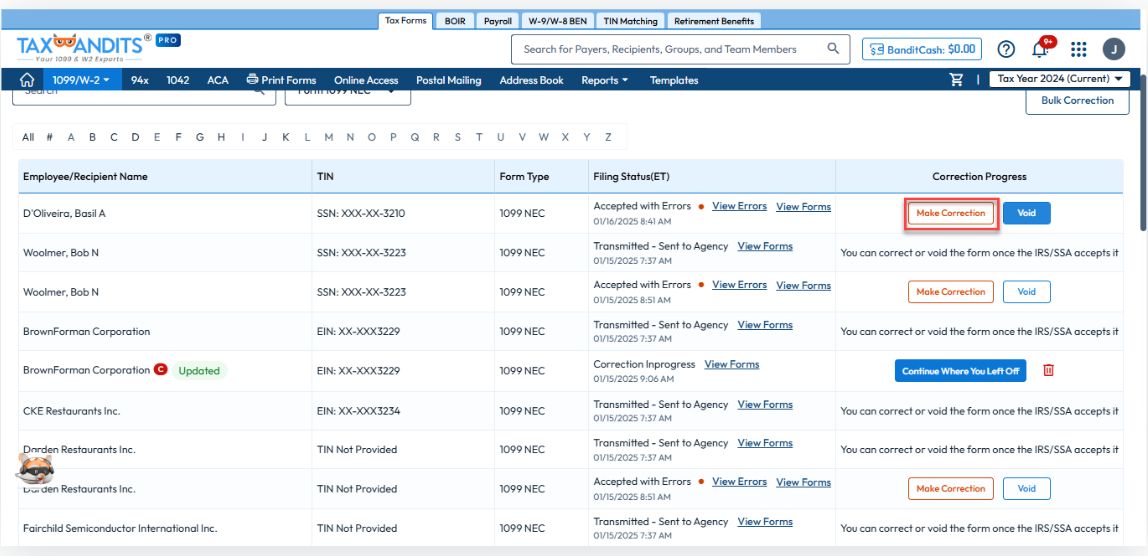
Task: Expand the Reports menu
Action: [604, 80]
